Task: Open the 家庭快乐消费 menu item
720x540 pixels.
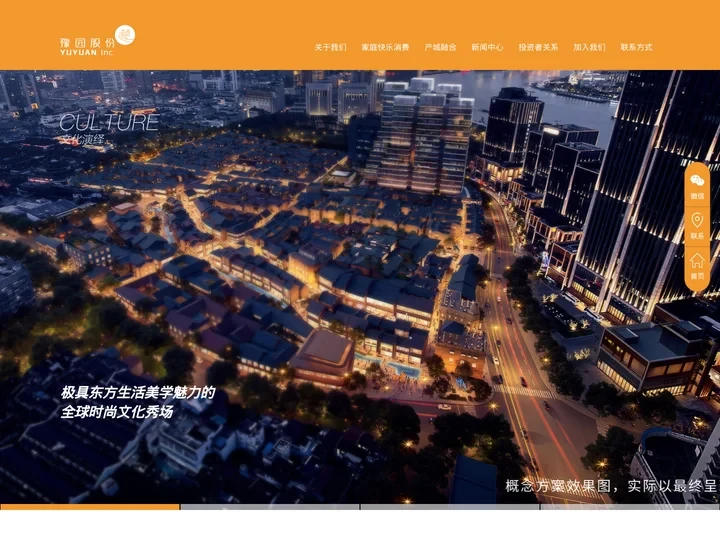Action: click(x=385, y=47)
